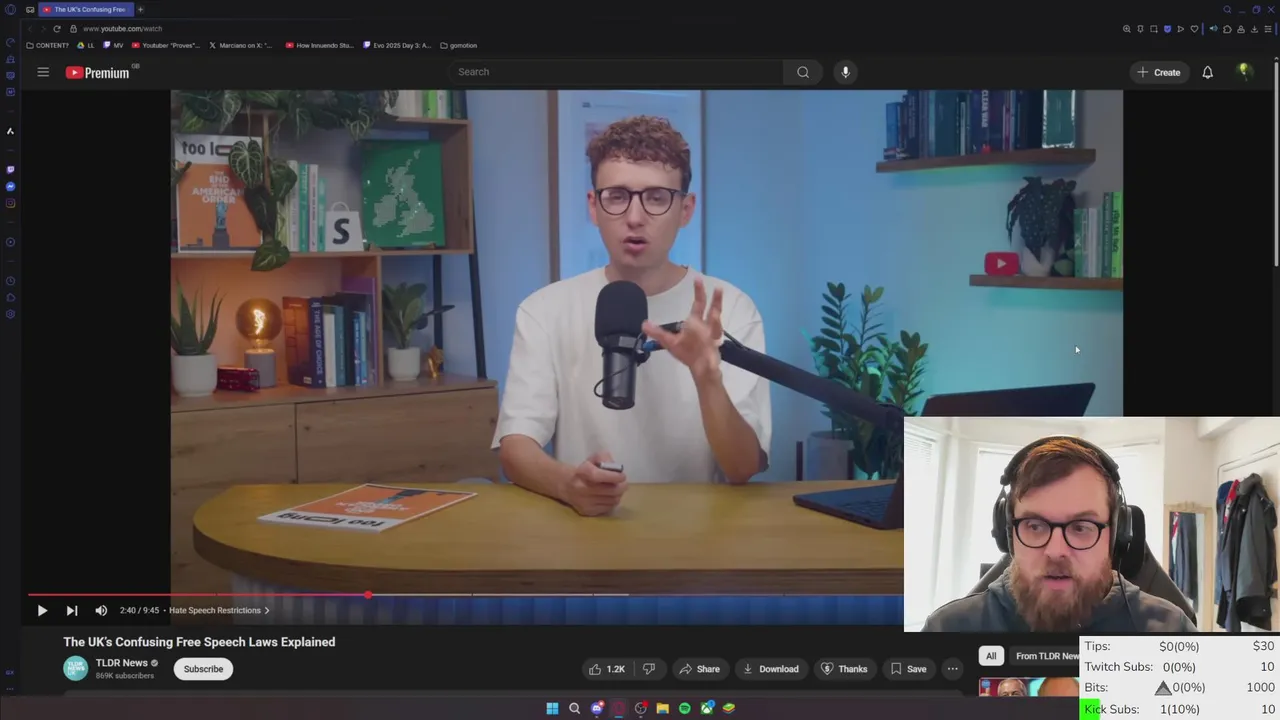Open the How Innuendo Stu bookmark
The width and height of the screenshot is (1280, 720).
[320, 45]
